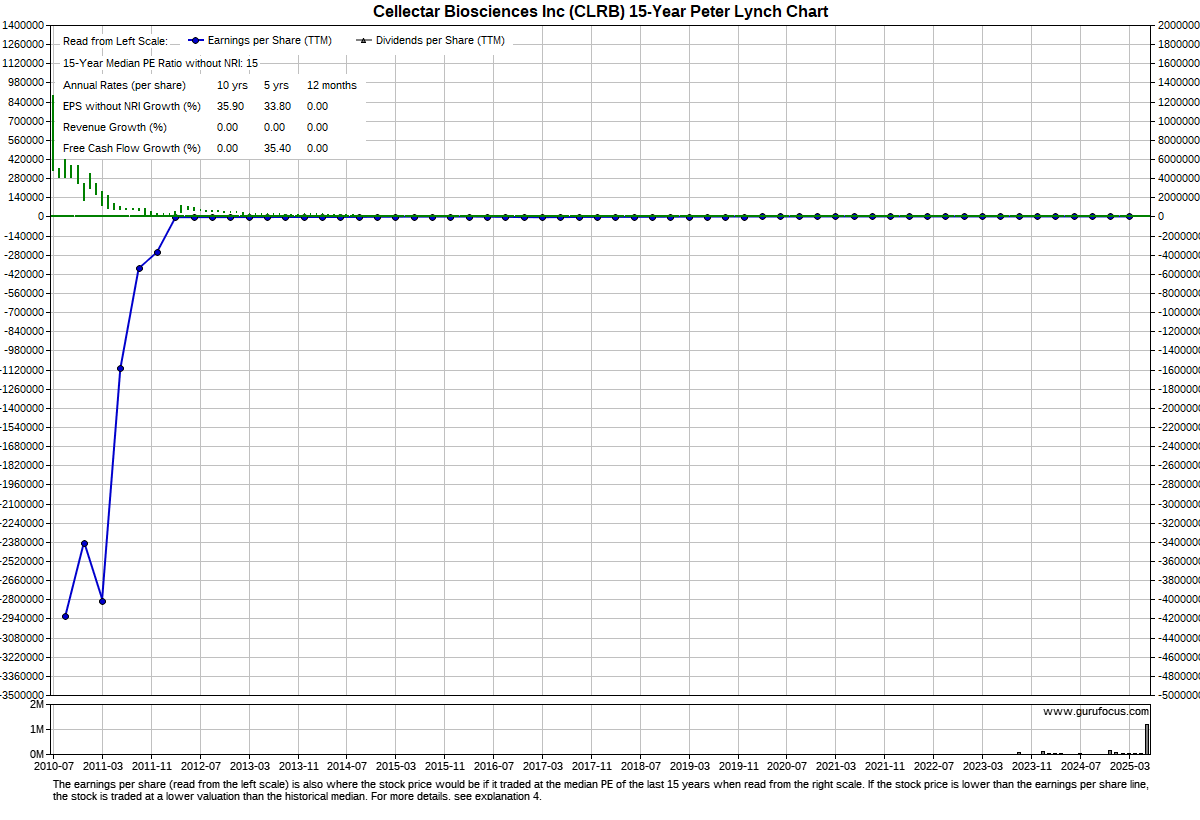1200x820 pixels.
Task: Click the positive 420000 label on the left axis
Action: [x=27, y=159]
